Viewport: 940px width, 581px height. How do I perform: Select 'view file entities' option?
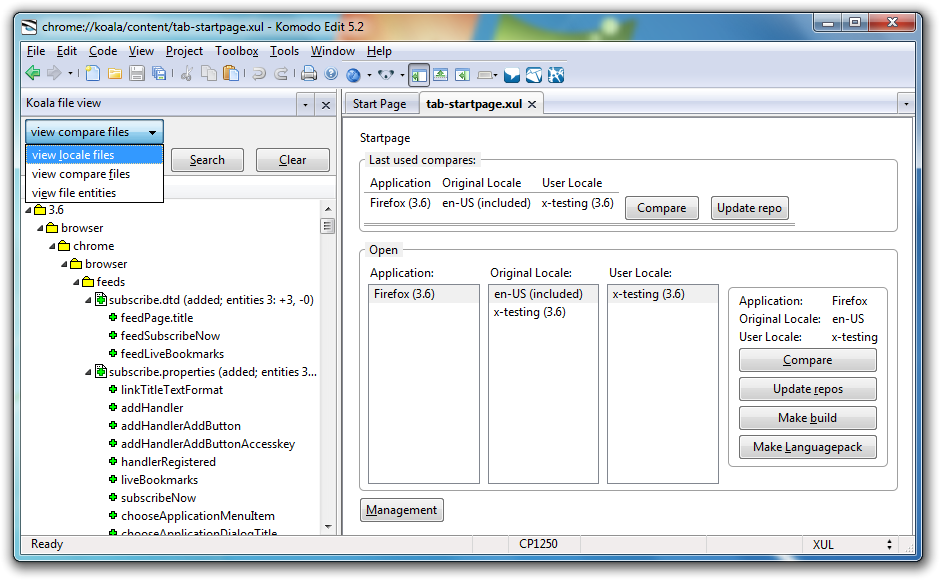tap(94, 193)
